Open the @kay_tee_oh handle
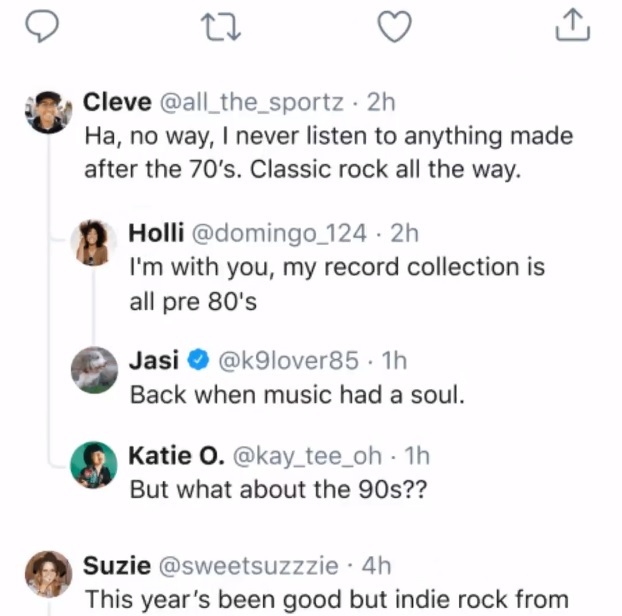 coord(307,456)
